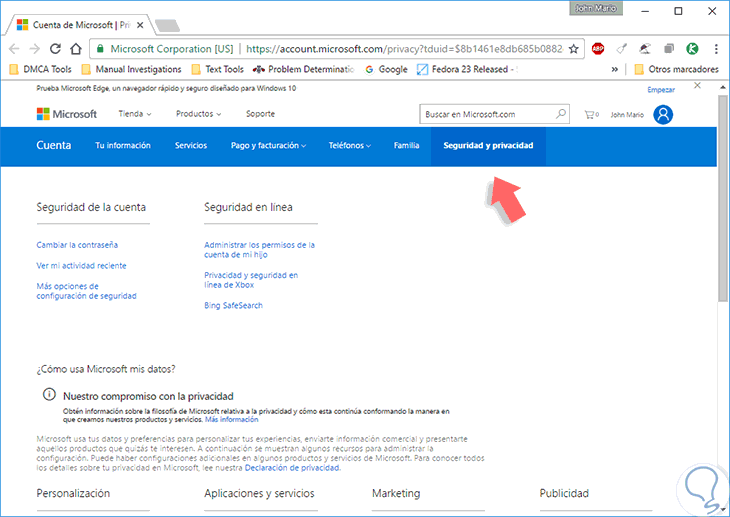Open the blue user profile avatar
Viewport: 730px width, 517px height.
663,114
